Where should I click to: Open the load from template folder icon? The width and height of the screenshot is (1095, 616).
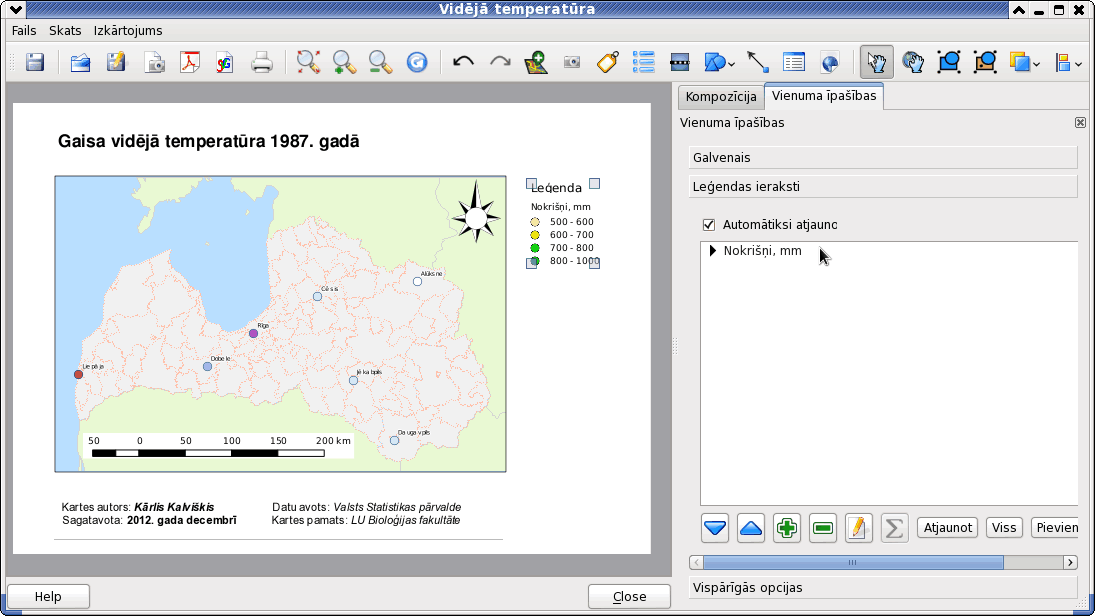pos(80,63)
